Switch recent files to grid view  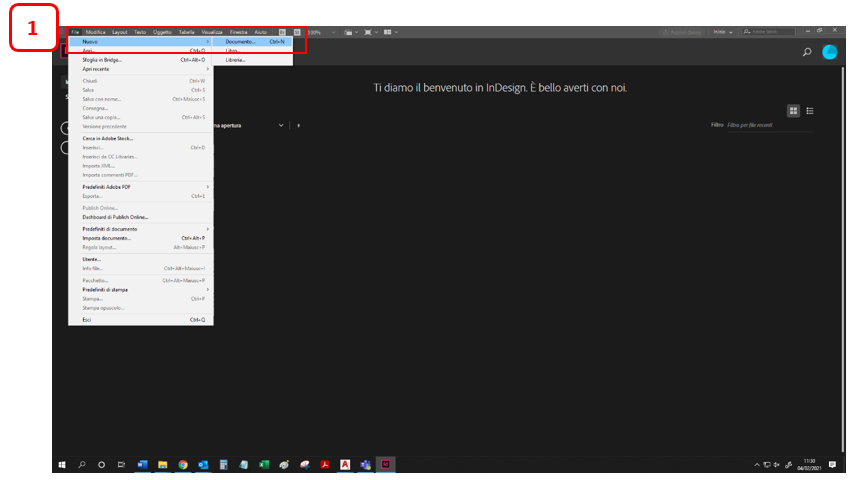[x=793, y=111]
